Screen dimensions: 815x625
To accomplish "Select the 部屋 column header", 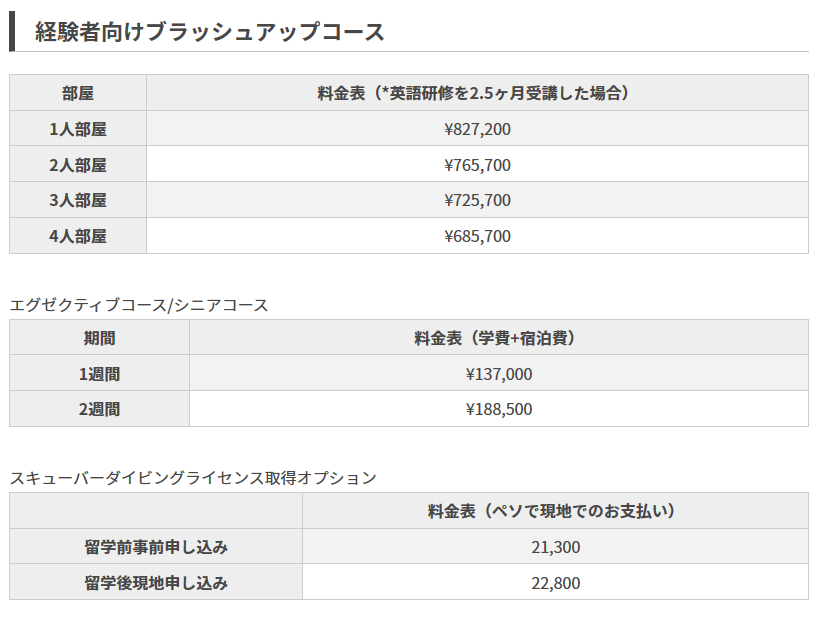I will [x=78, y=93].
